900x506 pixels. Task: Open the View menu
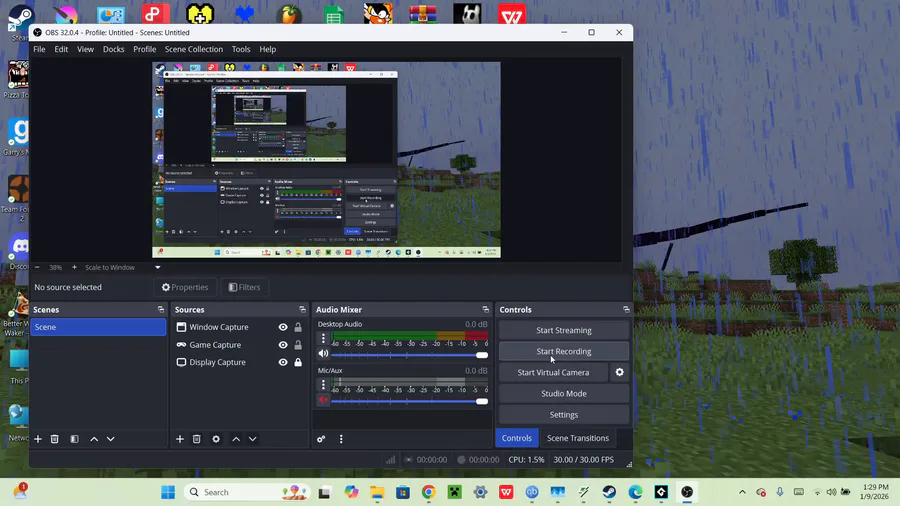tap(85, 49)
